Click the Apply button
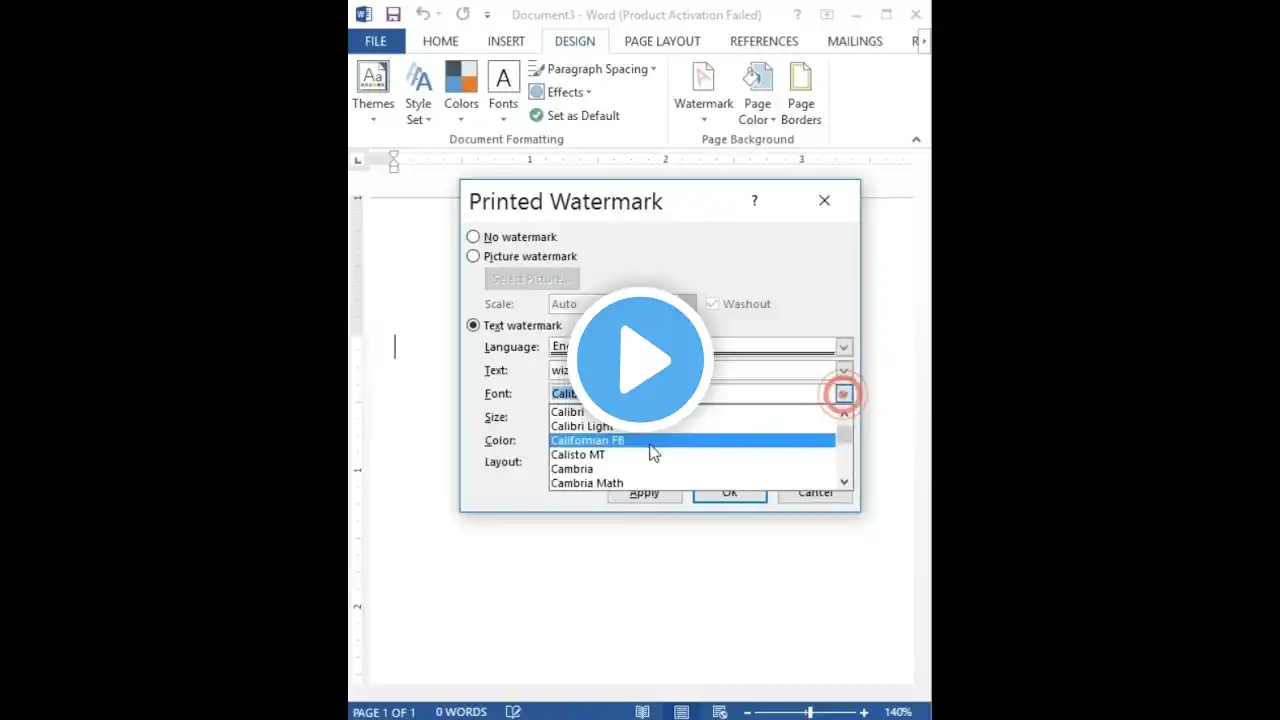Image resolution: width=1280 pixels, height=720 pixels. coord(644,493)
